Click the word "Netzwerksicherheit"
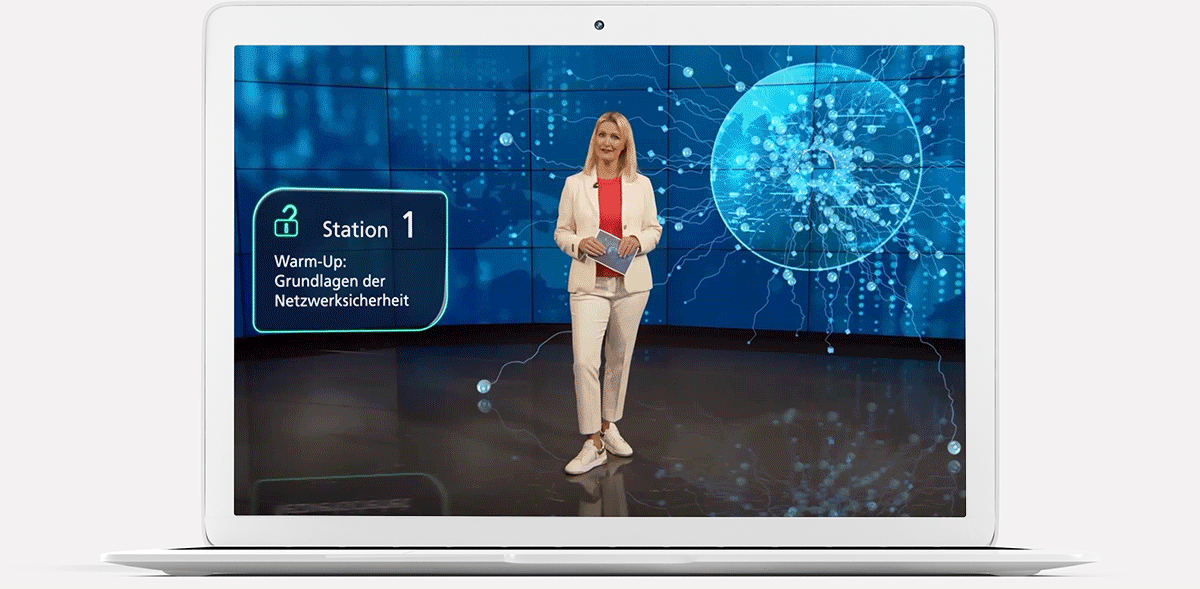Viewport: 1200px width, 589px height. 342,300
